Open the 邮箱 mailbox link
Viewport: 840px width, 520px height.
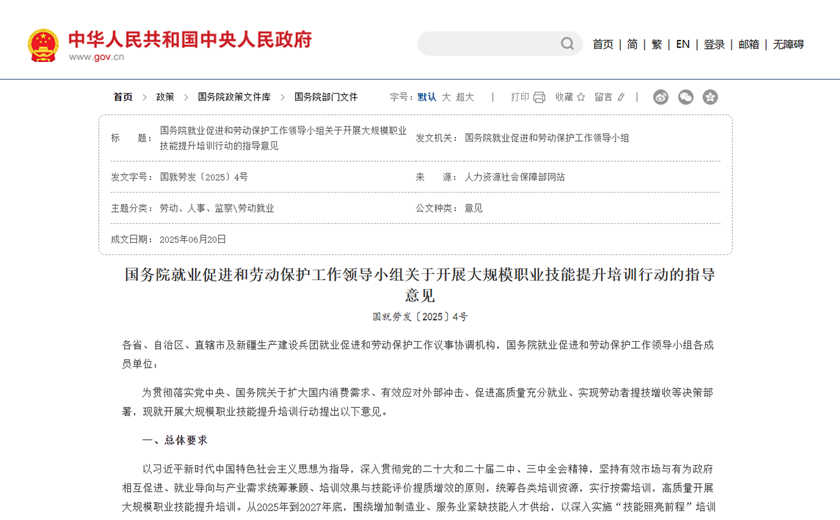click(748, 44)
